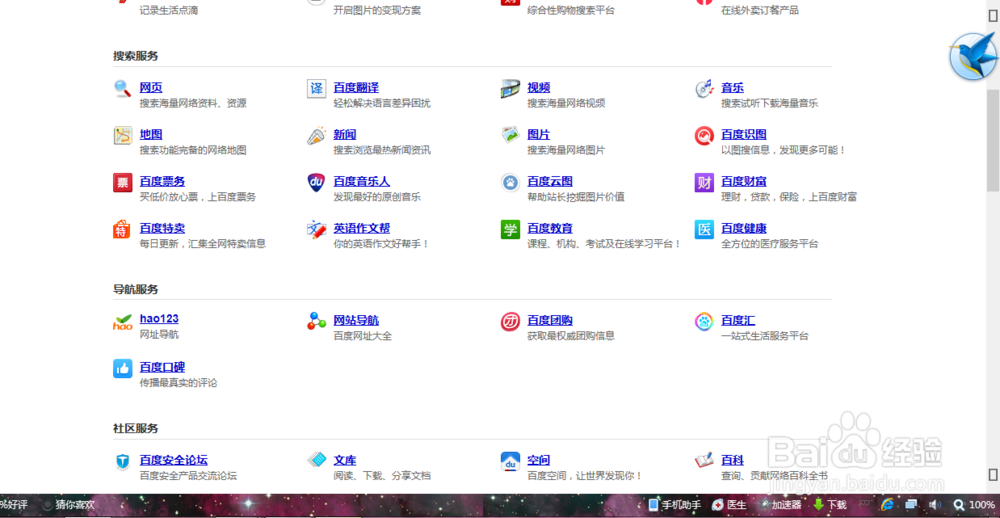Go to the 百度音乐人 link

click(x=362, y=182)
